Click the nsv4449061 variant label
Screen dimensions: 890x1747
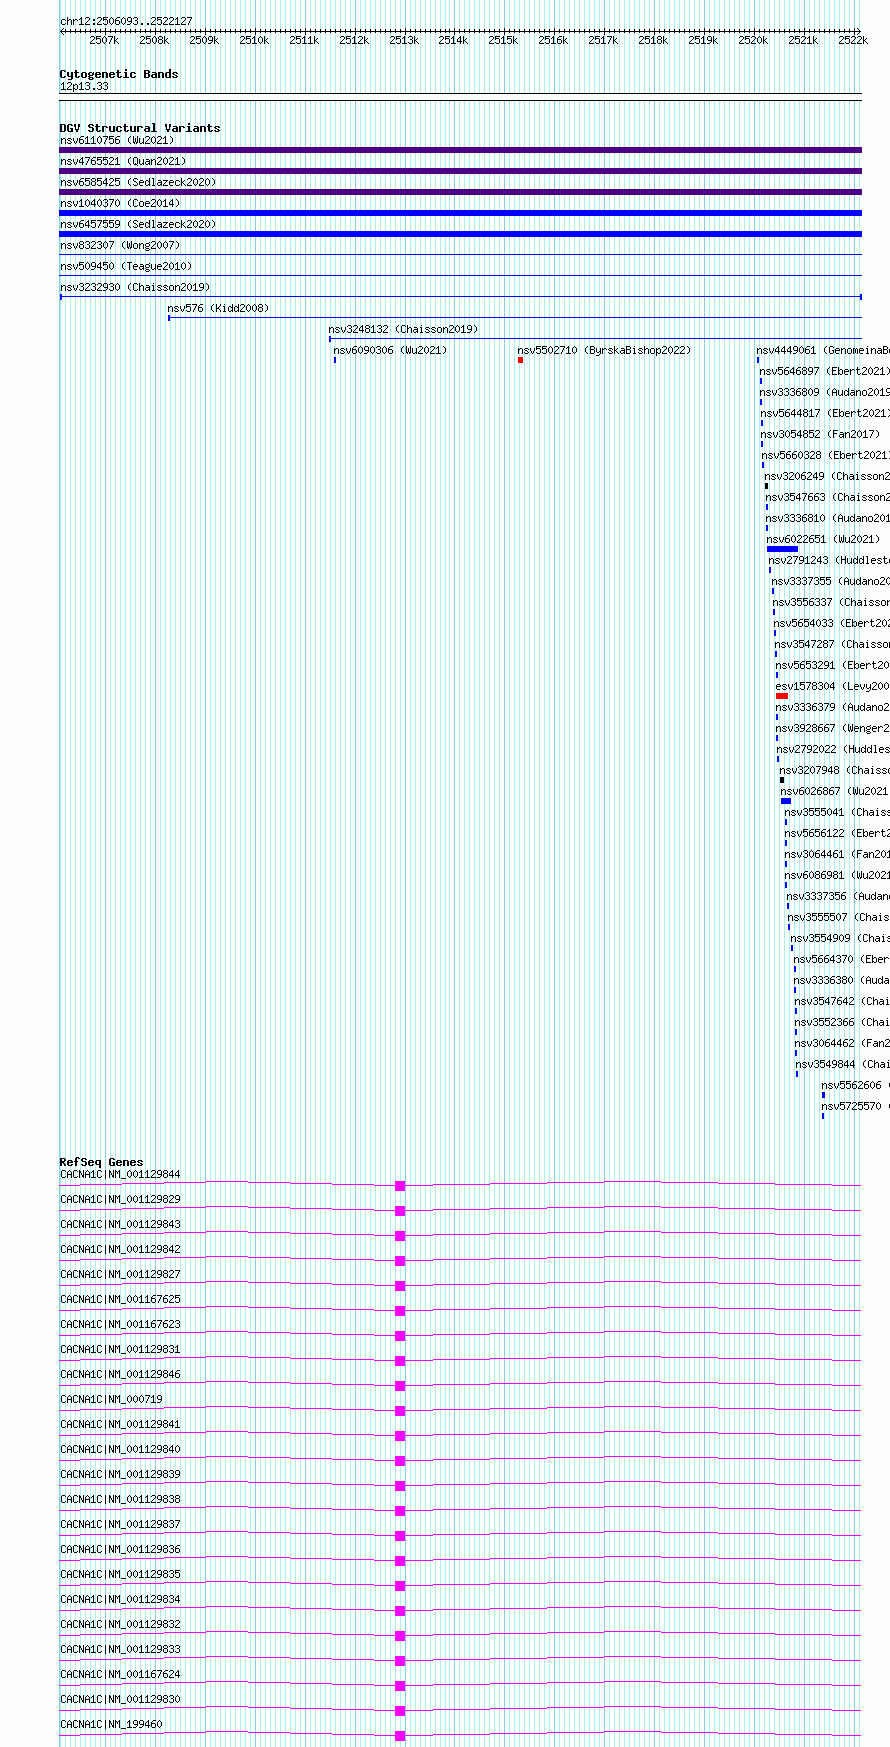pyautogui.click(x=823, y=351)
